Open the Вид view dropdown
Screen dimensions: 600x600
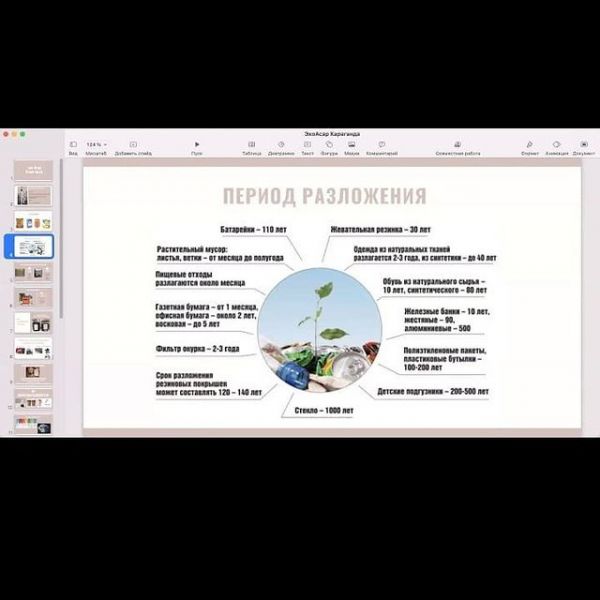tap(73, 145)
